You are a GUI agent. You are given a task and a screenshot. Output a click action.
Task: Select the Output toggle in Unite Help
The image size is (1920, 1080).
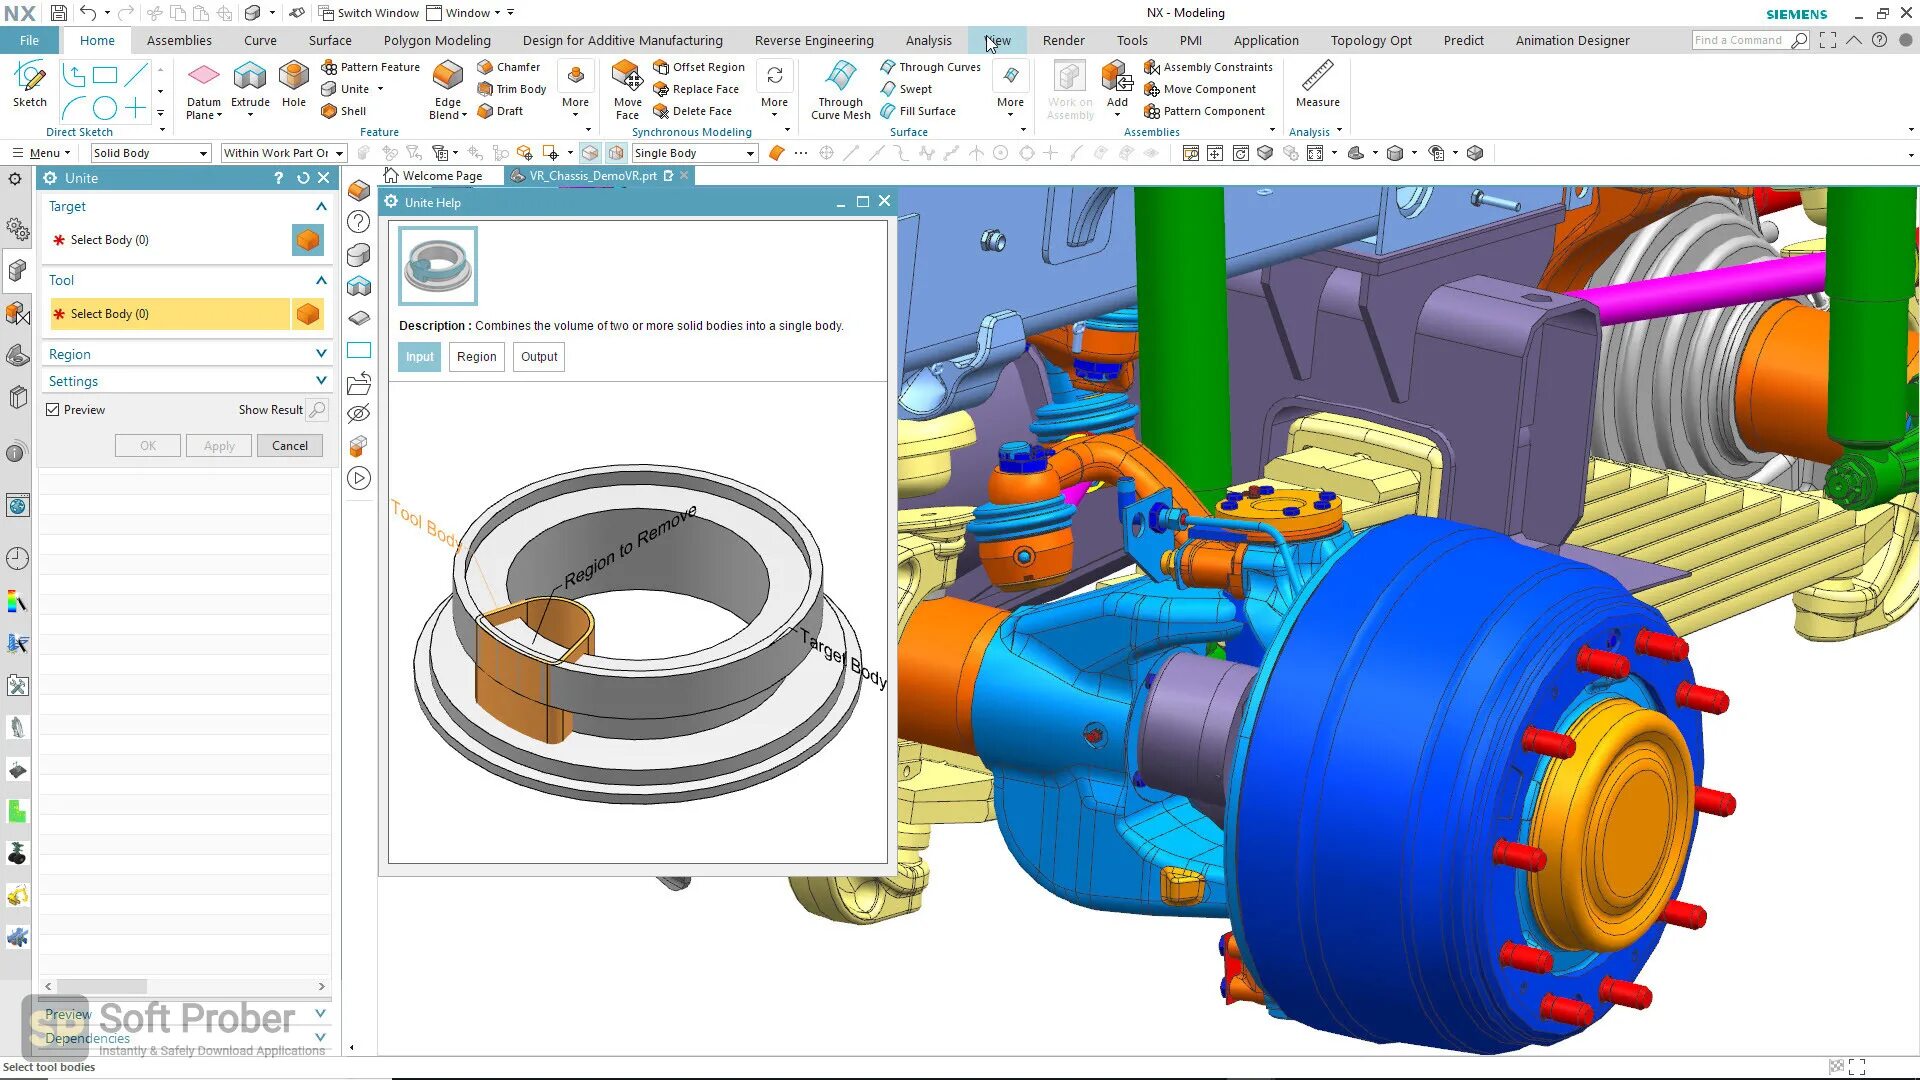[539, 357]
